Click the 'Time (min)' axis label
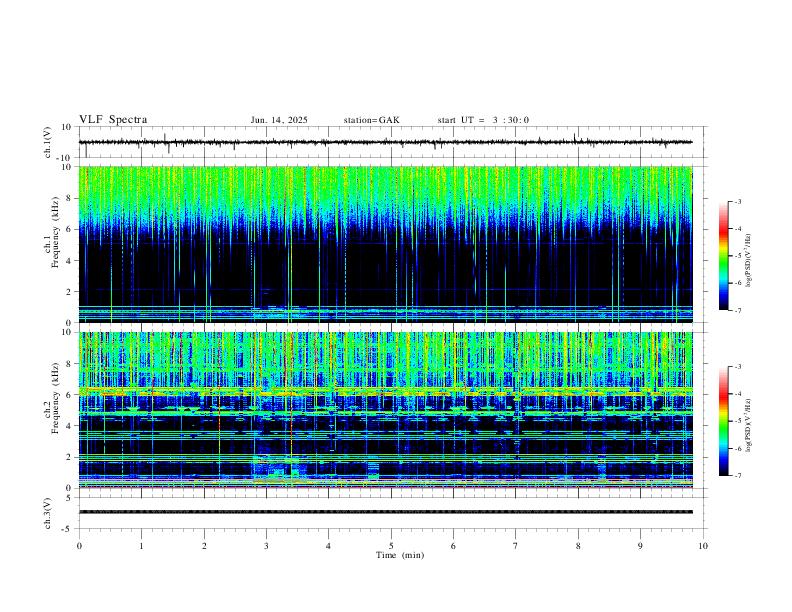Viewport: 792px width, 612px height. [400, 555]
